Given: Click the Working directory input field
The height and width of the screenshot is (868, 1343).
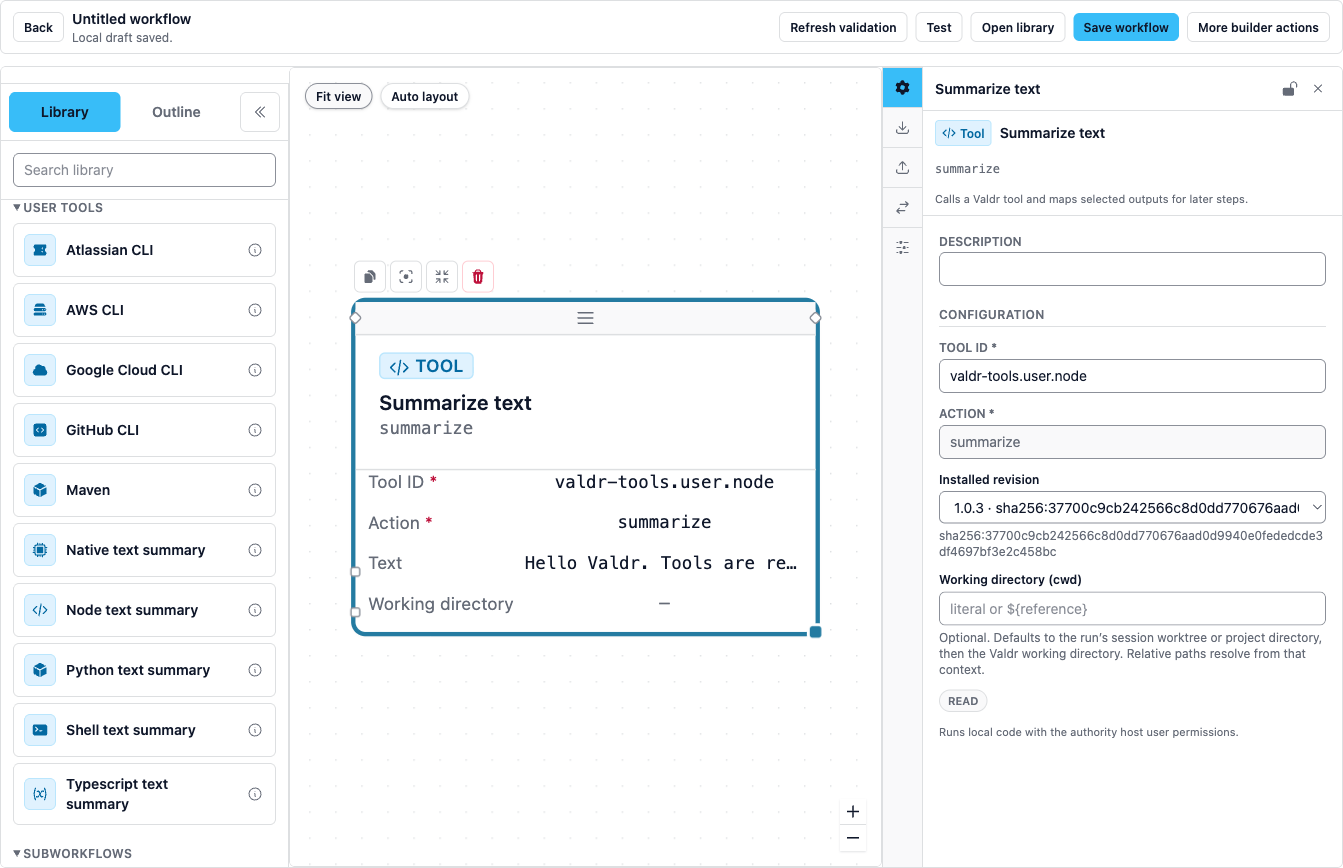Looking at the screenshot, I should tap(1132, 608).
